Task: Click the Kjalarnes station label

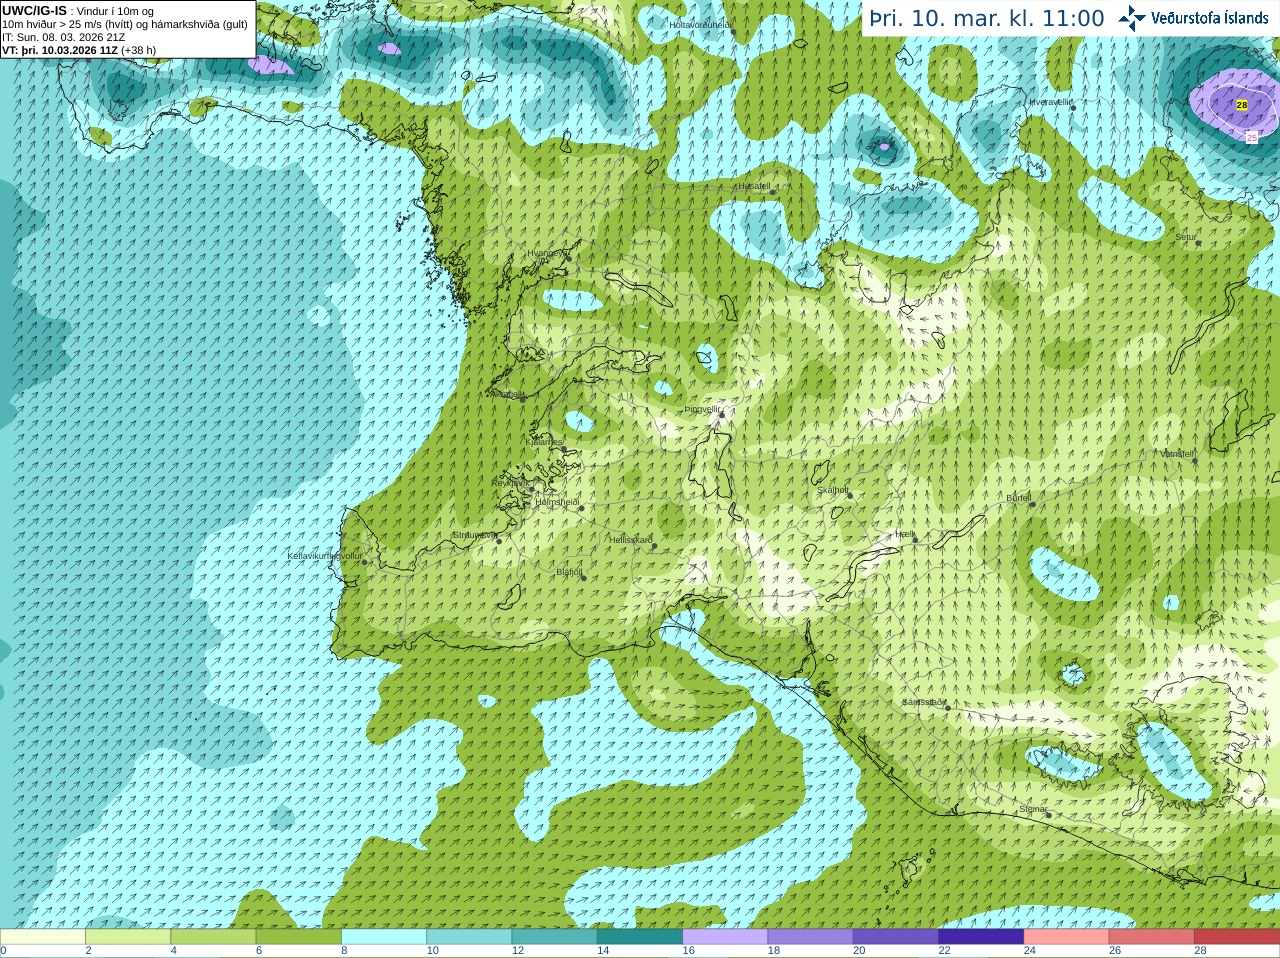Action: click(545, 442)
